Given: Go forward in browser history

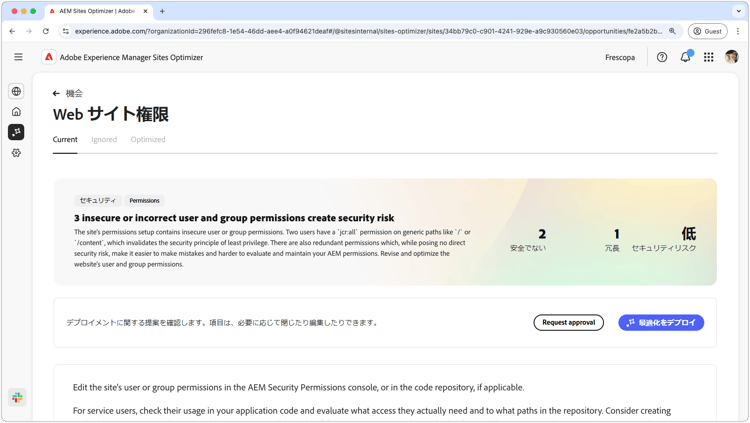Looking at the screenshot, I should pyautogui.click(x=29, y=31).
